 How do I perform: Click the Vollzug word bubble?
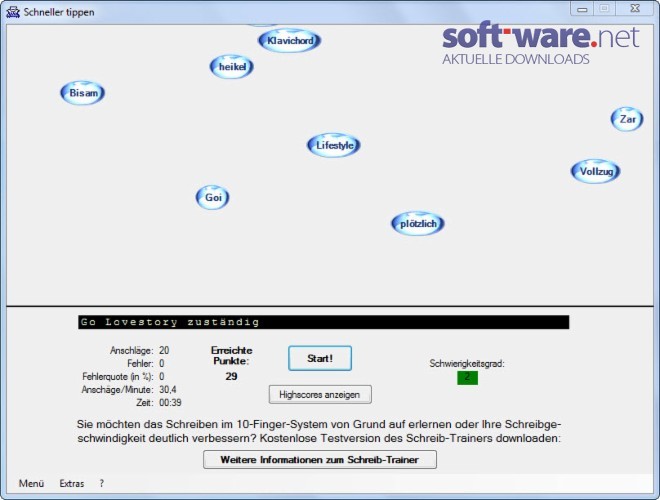(596, 171)
